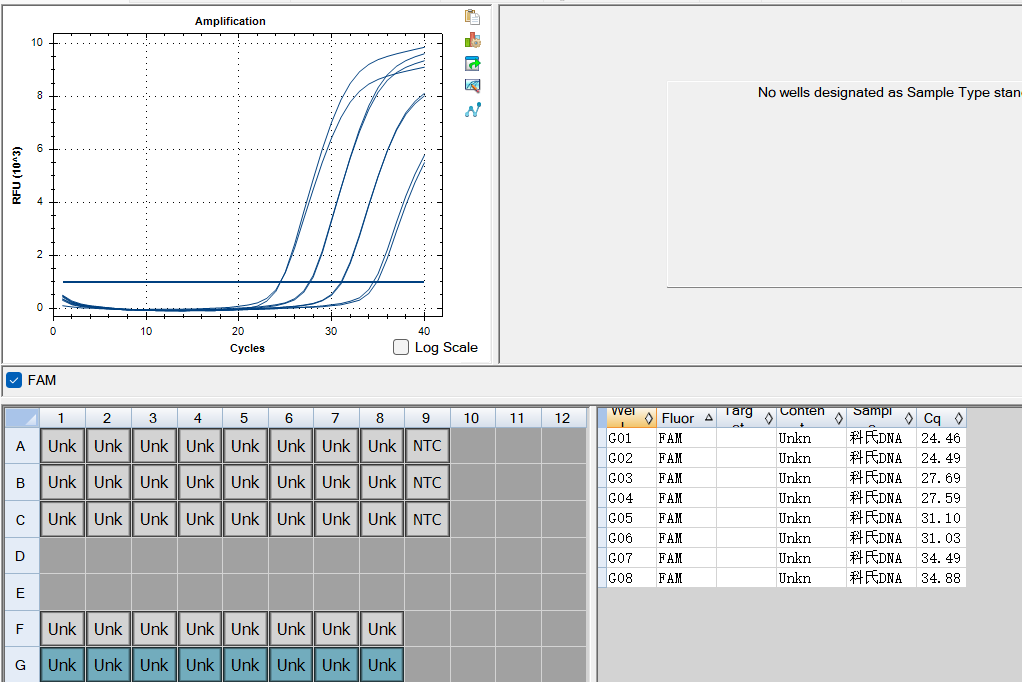1022x682 pixels.
Task: Select plate row C header
Action: tap(22, 520)
